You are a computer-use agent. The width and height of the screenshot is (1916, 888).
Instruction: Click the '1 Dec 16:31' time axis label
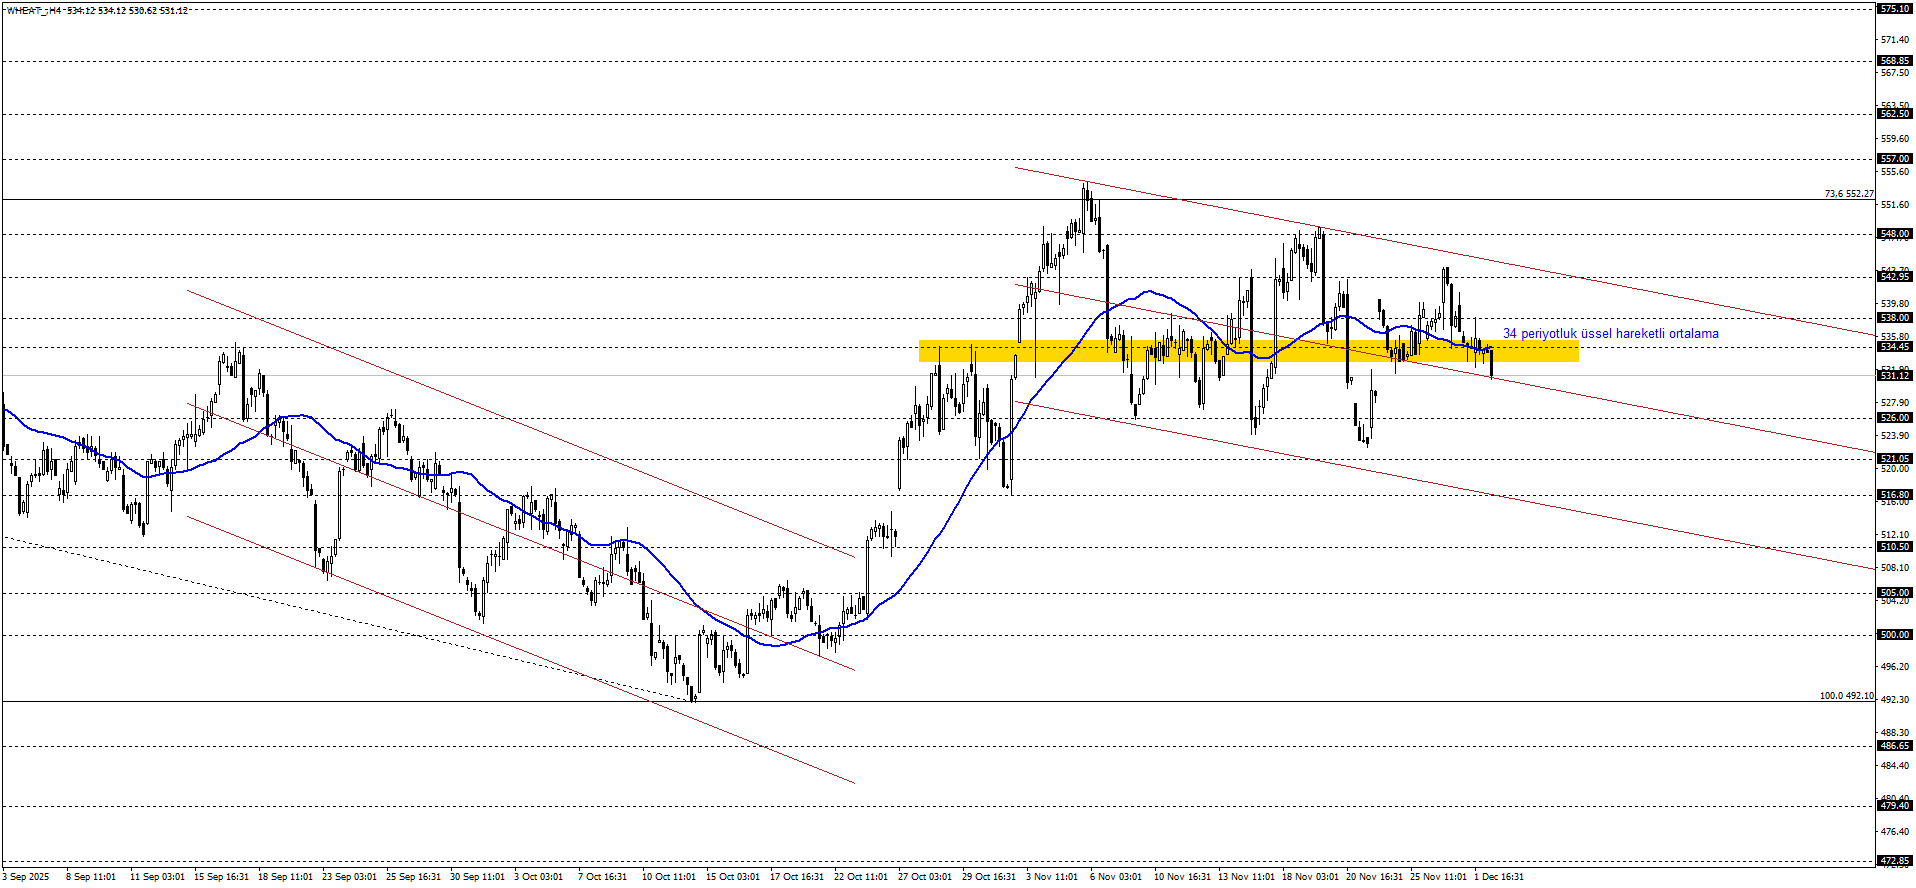[x=1498, y=877]
